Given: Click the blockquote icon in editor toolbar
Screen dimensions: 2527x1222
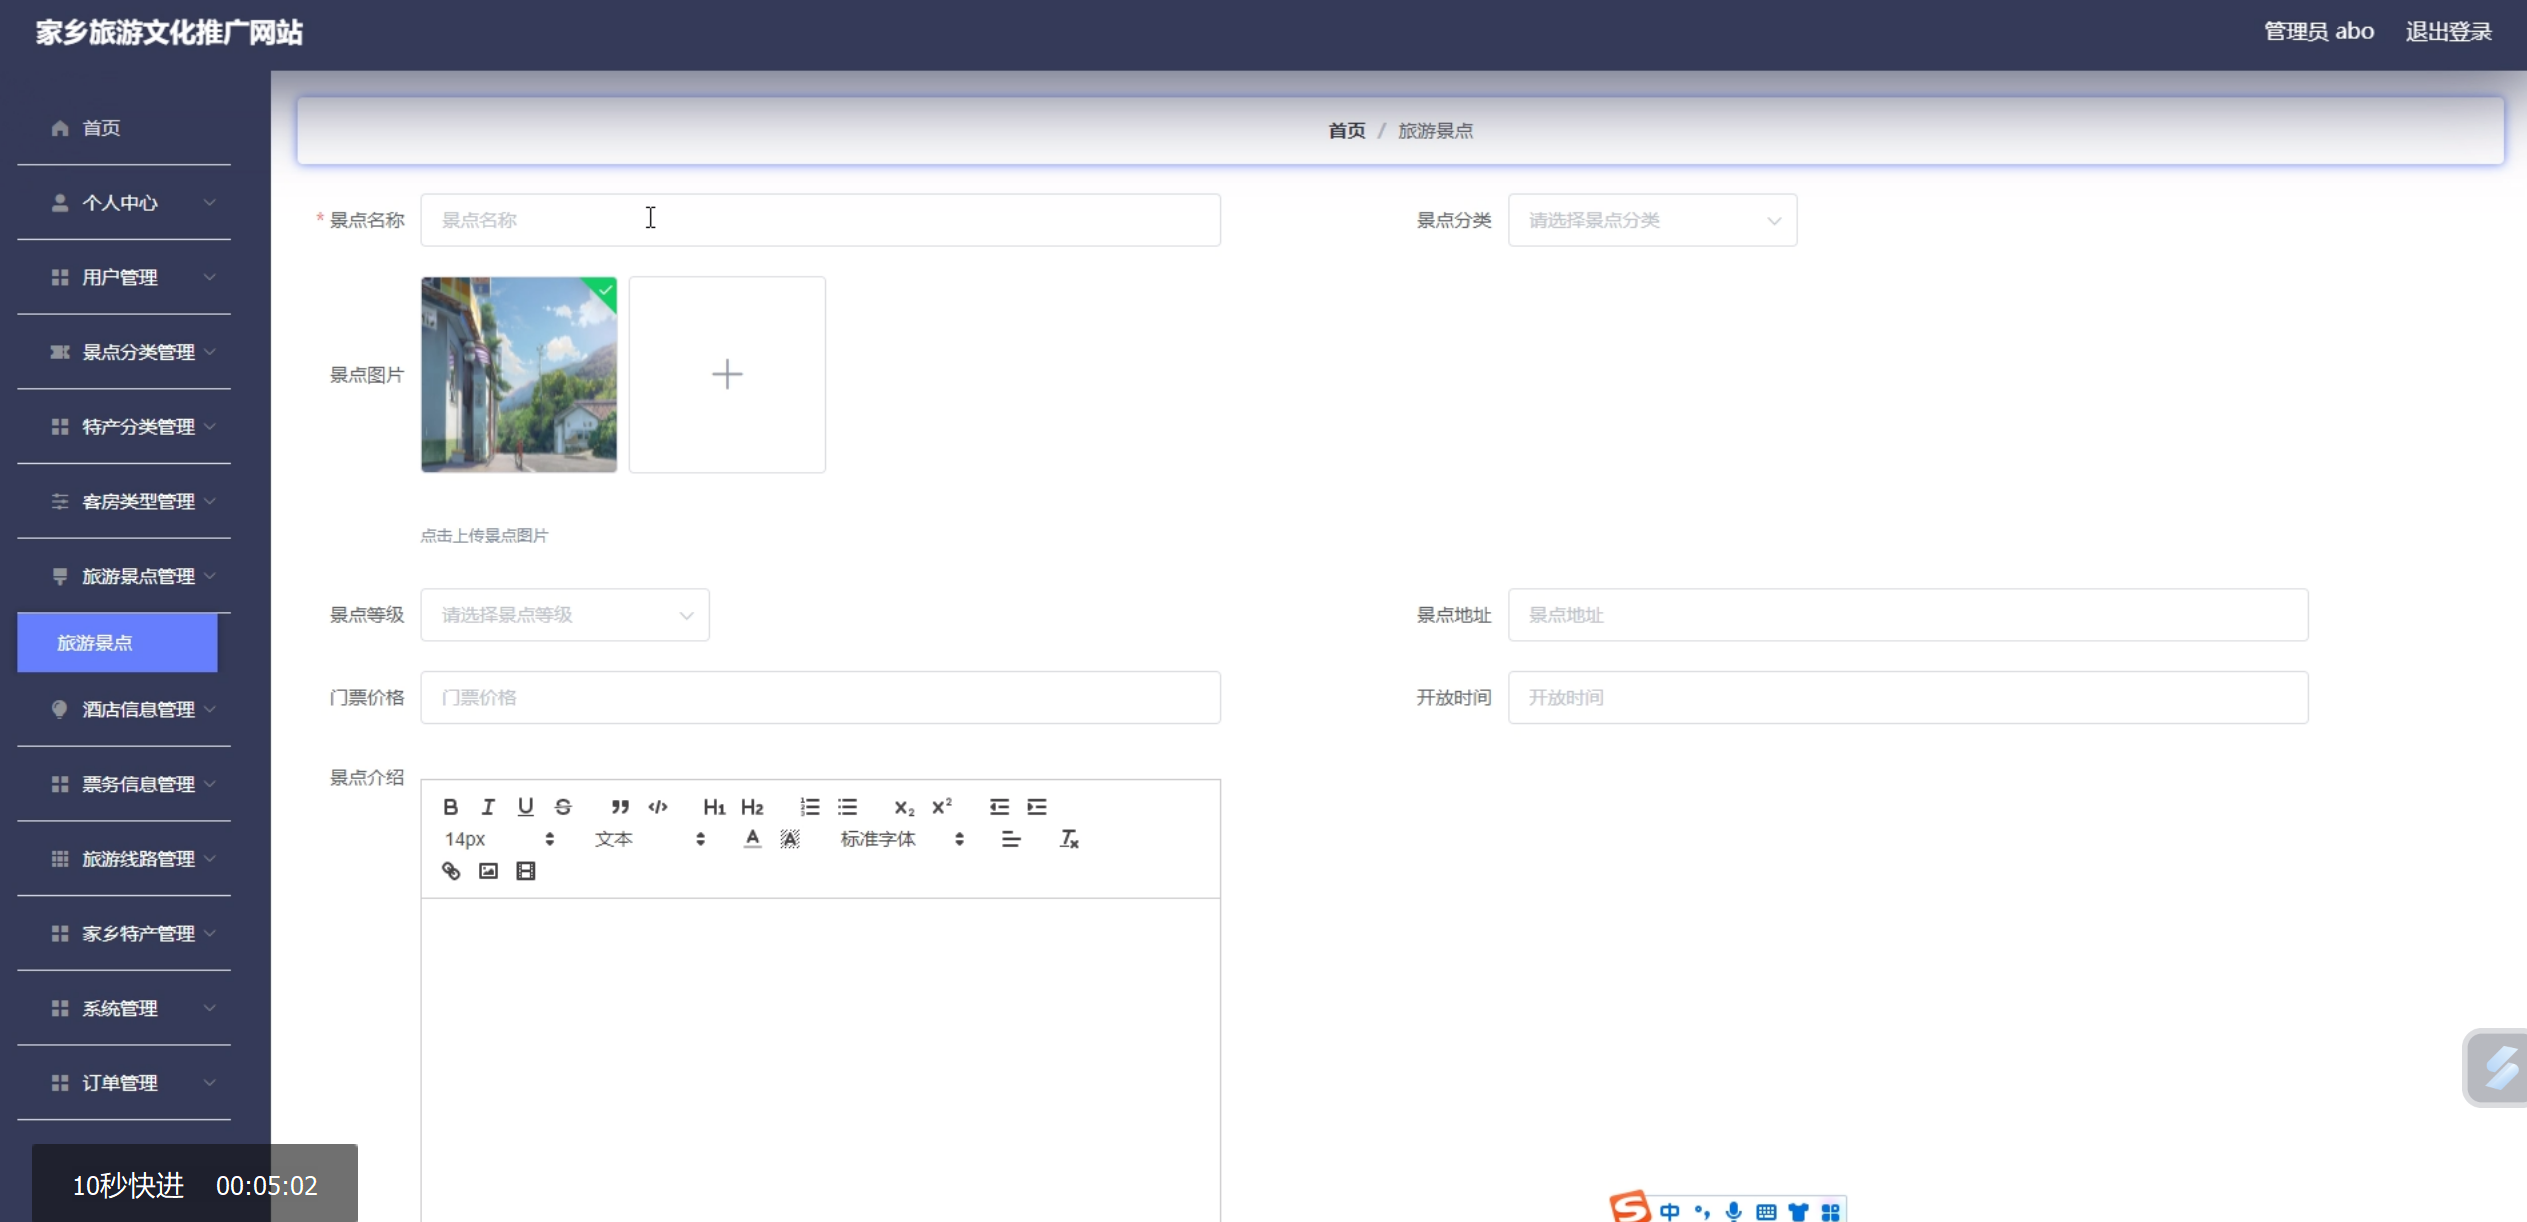Looking at the screenshot, I should click(620, 807).
